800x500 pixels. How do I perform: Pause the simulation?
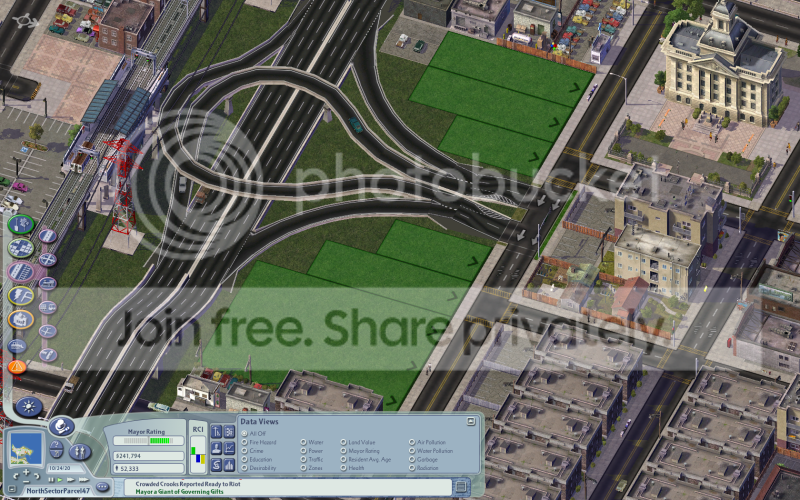[51, 480]
